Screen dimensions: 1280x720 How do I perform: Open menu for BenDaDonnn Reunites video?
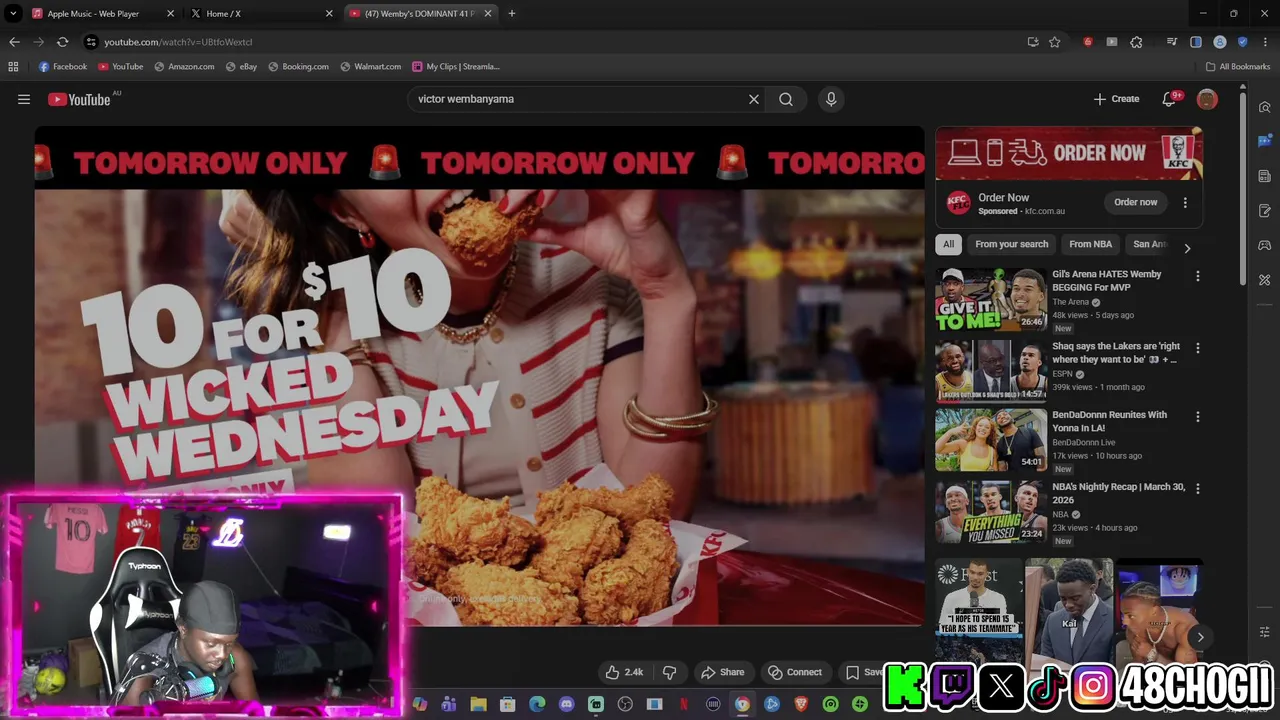[1198, 416]
